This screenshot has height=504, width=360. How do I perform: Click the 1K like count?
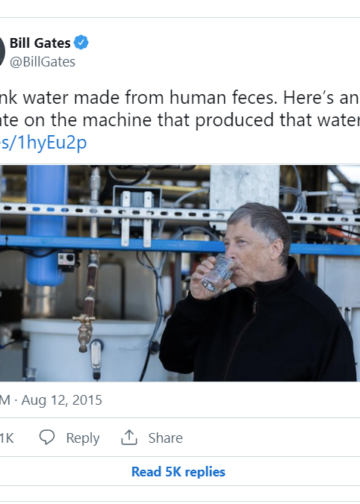7,438
